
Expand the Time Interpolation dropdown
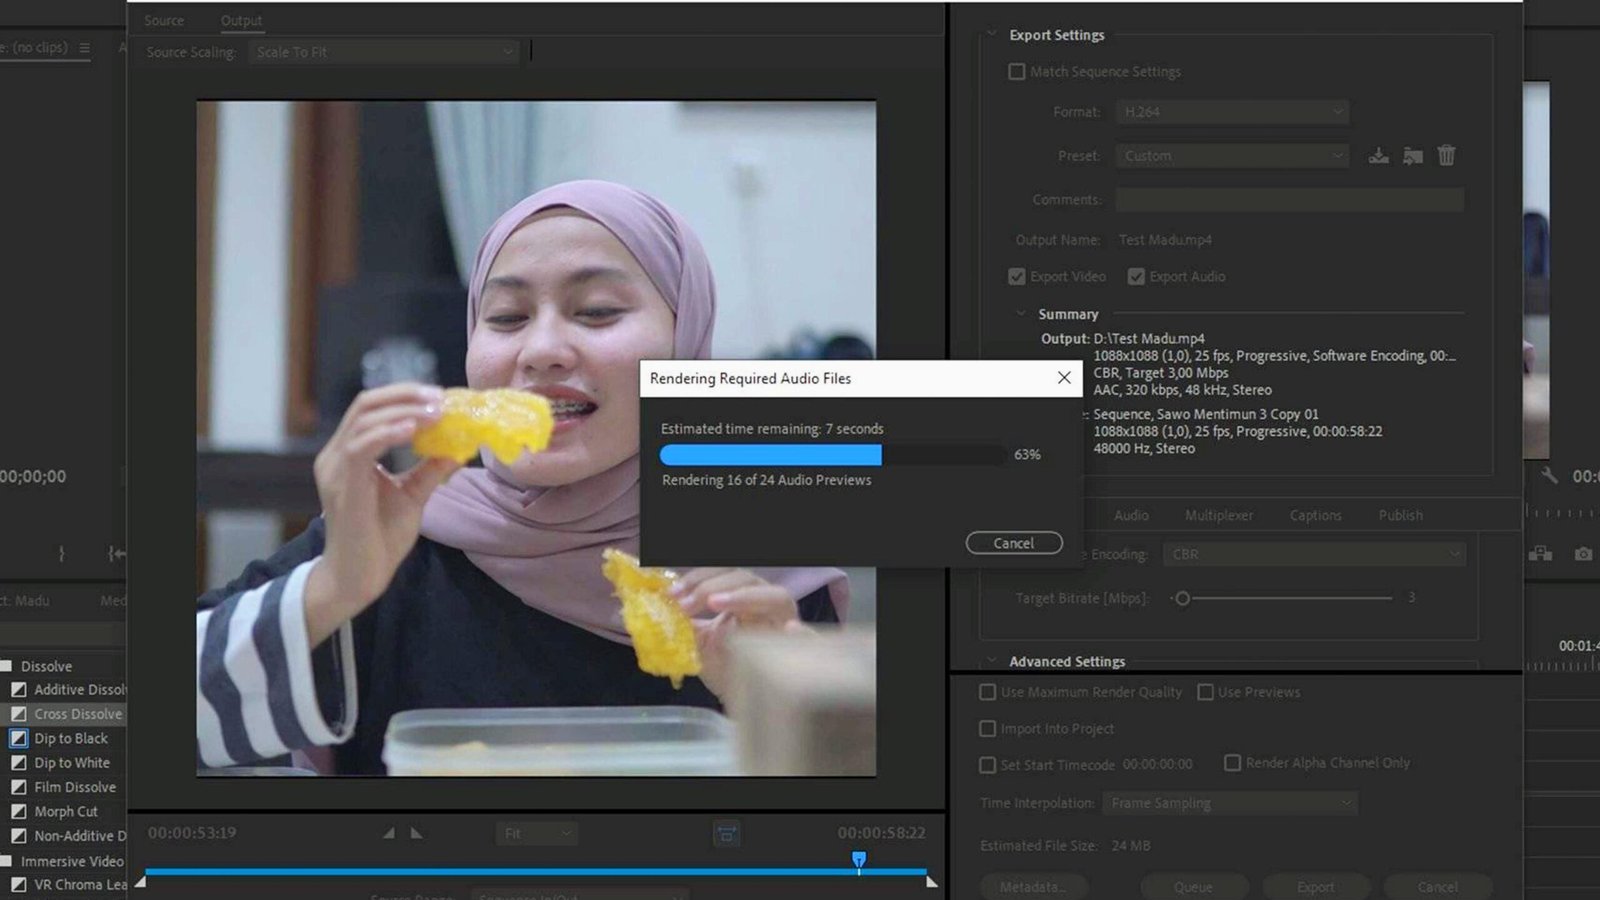(1230, 803)
